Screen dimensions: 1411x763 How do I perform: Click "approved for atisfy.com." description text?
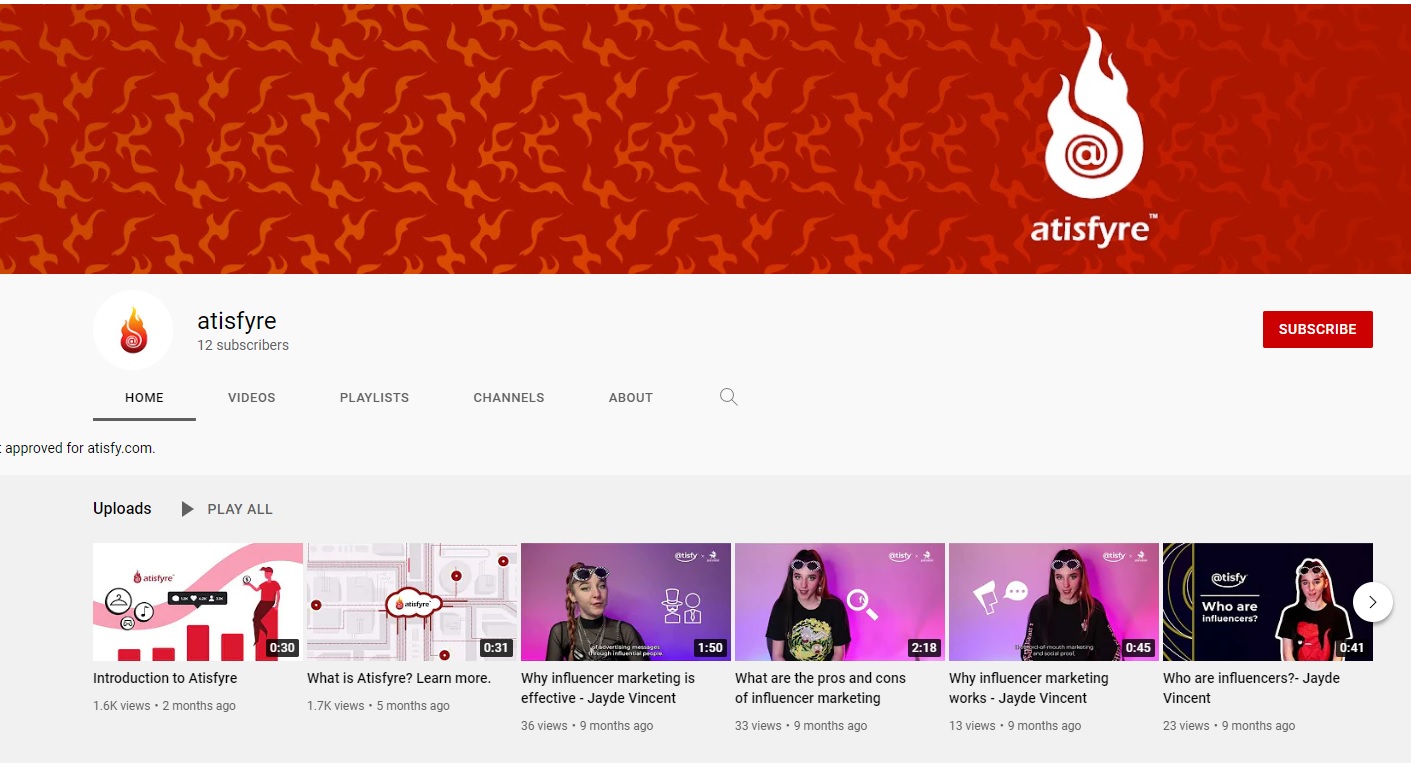[80, 448]
